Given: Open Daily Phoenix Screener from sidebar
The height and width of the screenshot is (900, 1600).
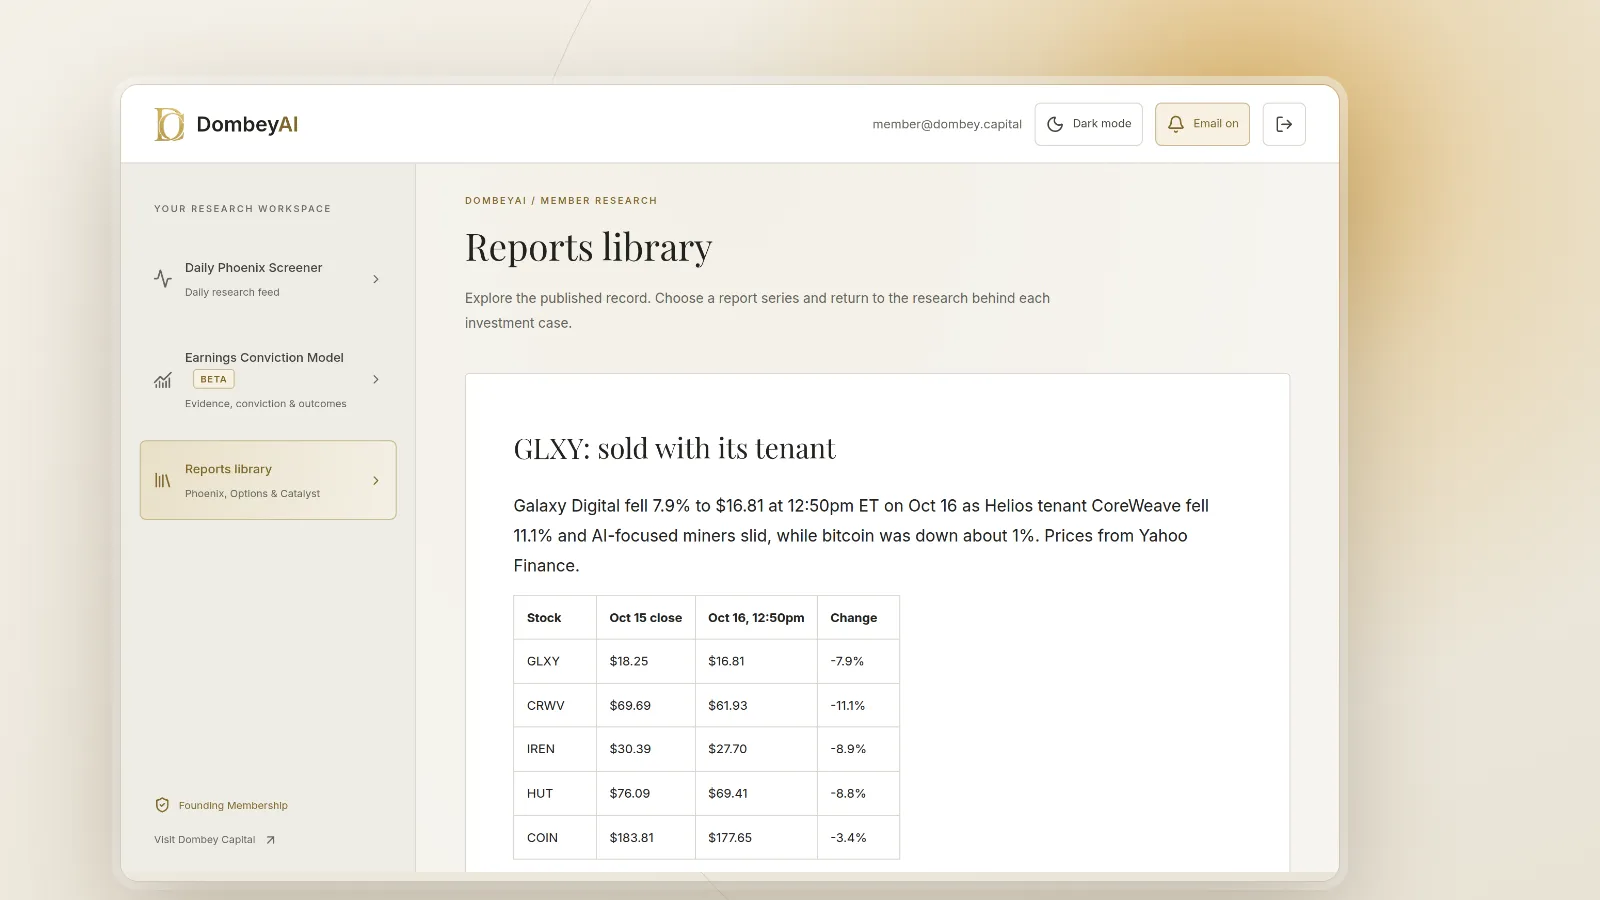Looking at the screenshot, I should pyautogui.click(x=268, y=279).
